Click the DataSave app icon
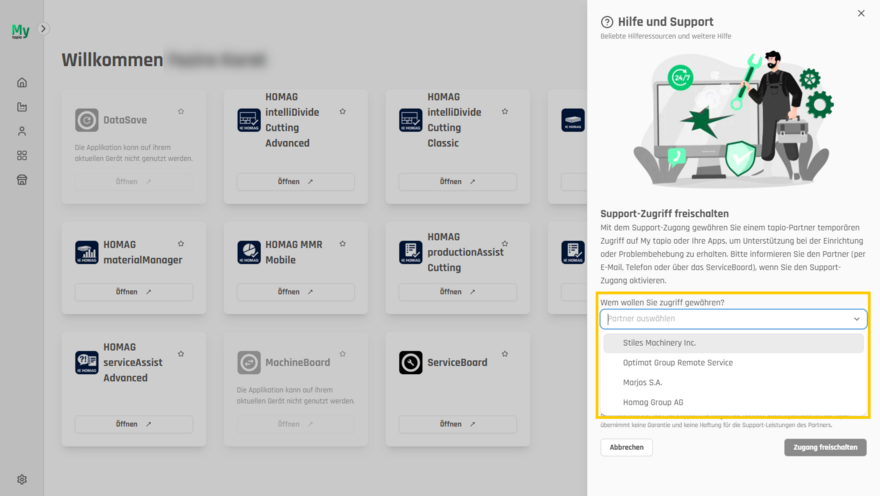The width and height of the screenshot is (880, 496). point(86,120)
